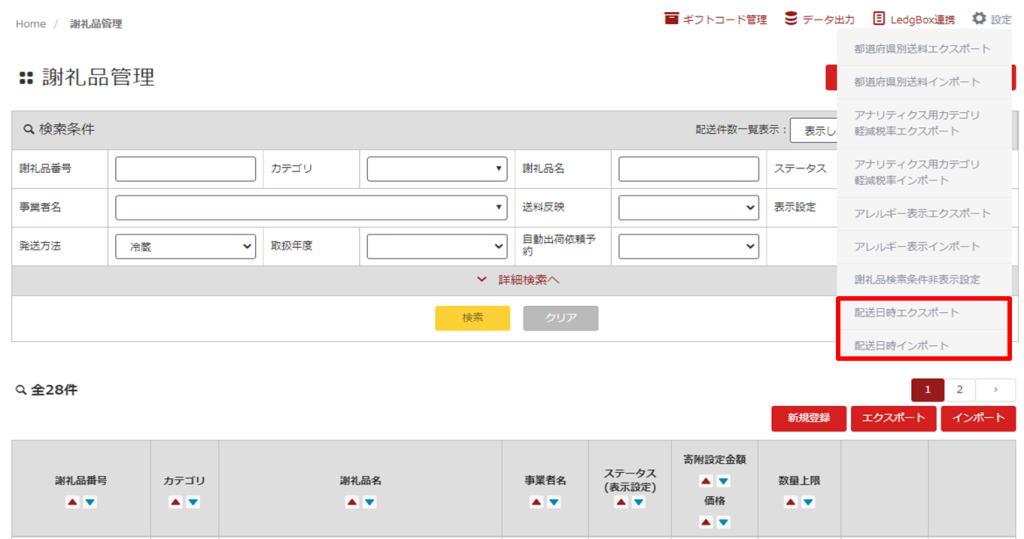Click the 謝礼品番号 text input field
The width and height of the screenshot is (1024, 539).
click(x=185, y=169)
